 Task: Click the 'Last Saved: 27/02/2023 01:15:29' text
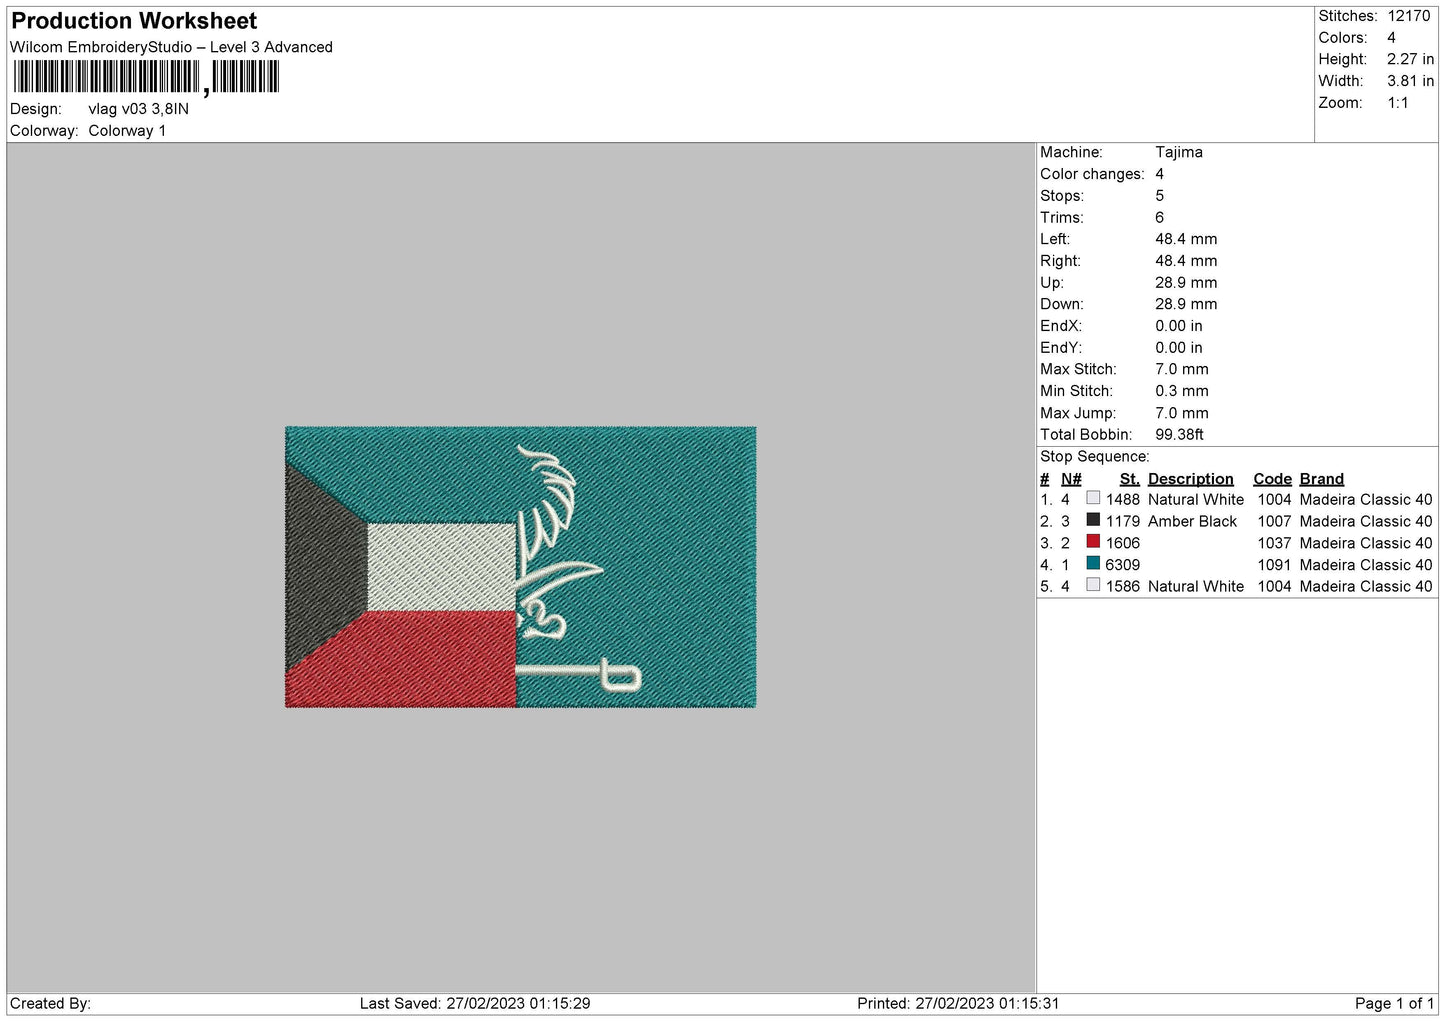coord(475,1003)
